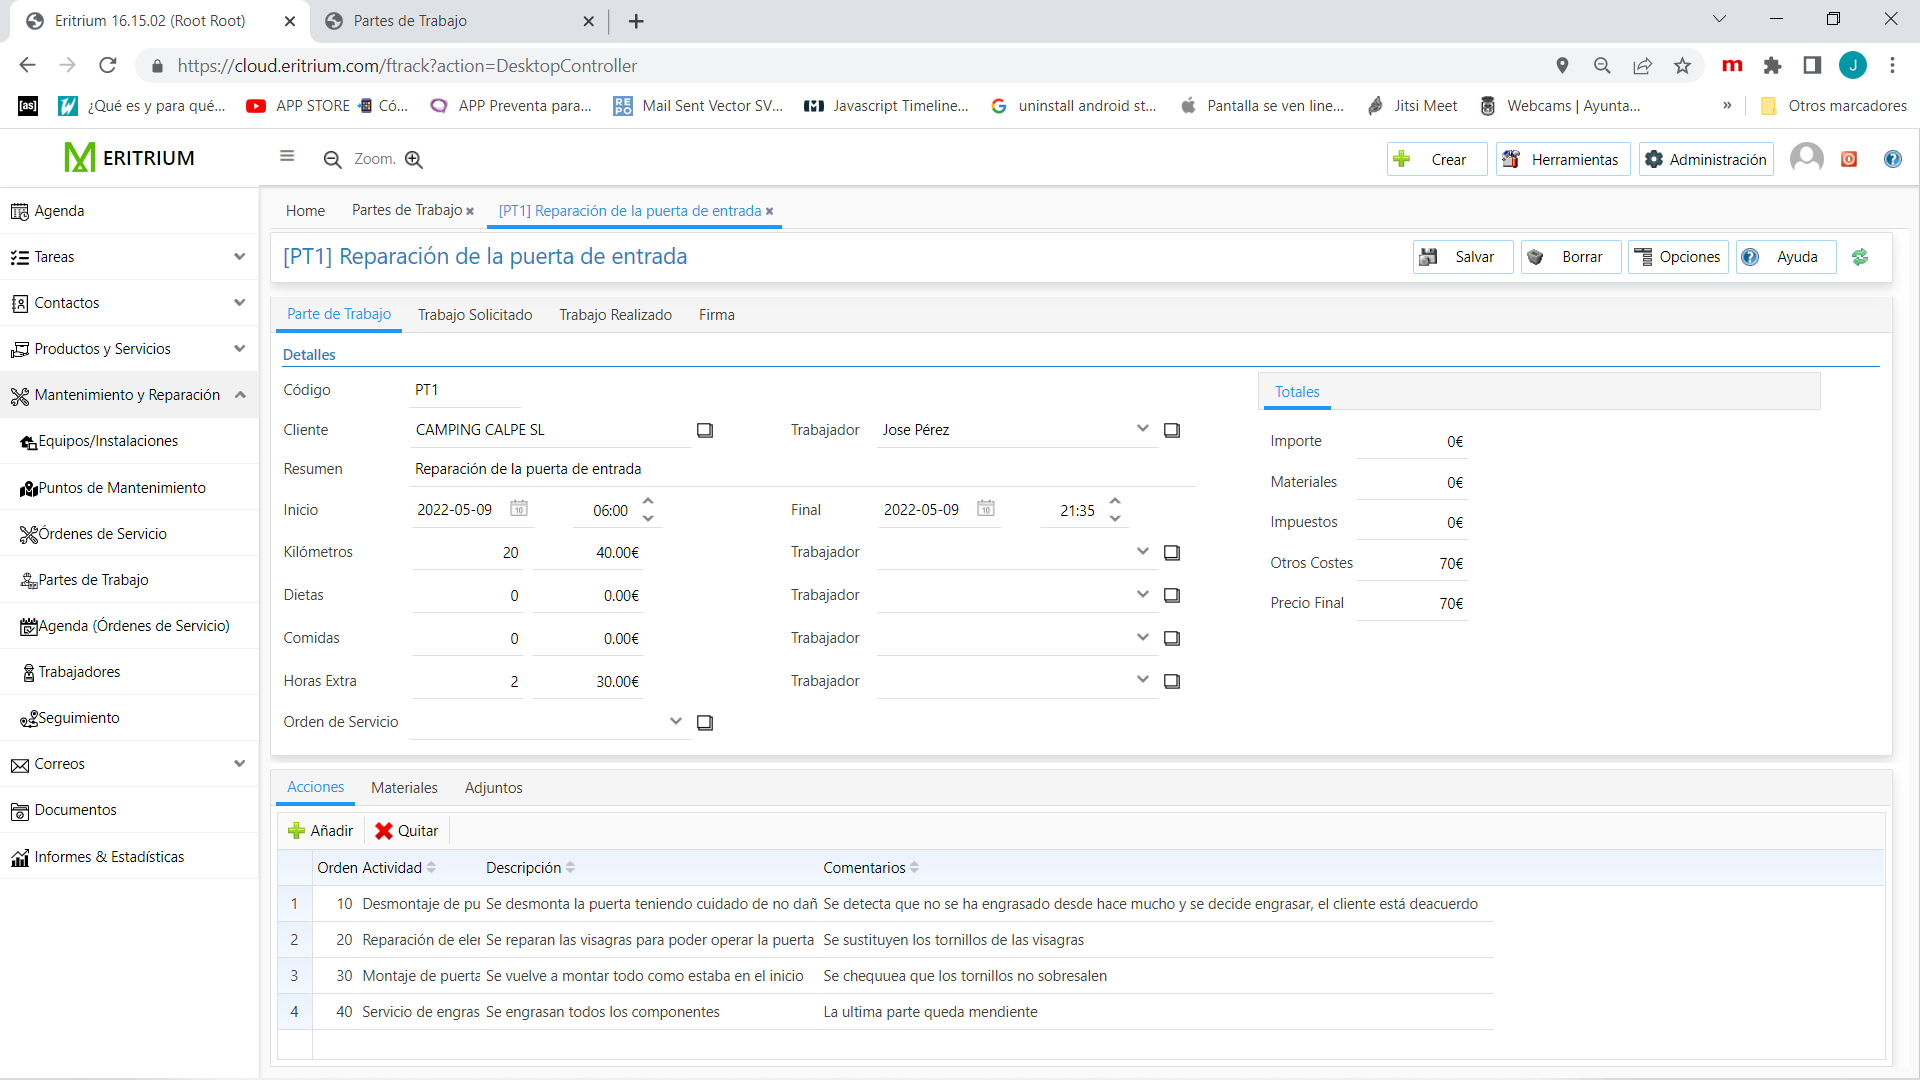
Task: Open the Opciones button menu
Action: pyautogui.click(x=1679, y=257)
